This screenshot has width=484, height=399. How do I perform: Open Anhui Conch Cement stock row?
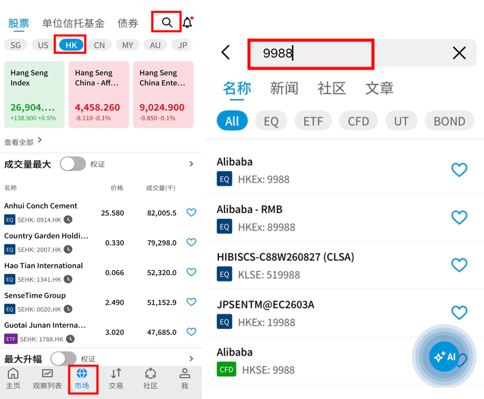pos(100,212)
